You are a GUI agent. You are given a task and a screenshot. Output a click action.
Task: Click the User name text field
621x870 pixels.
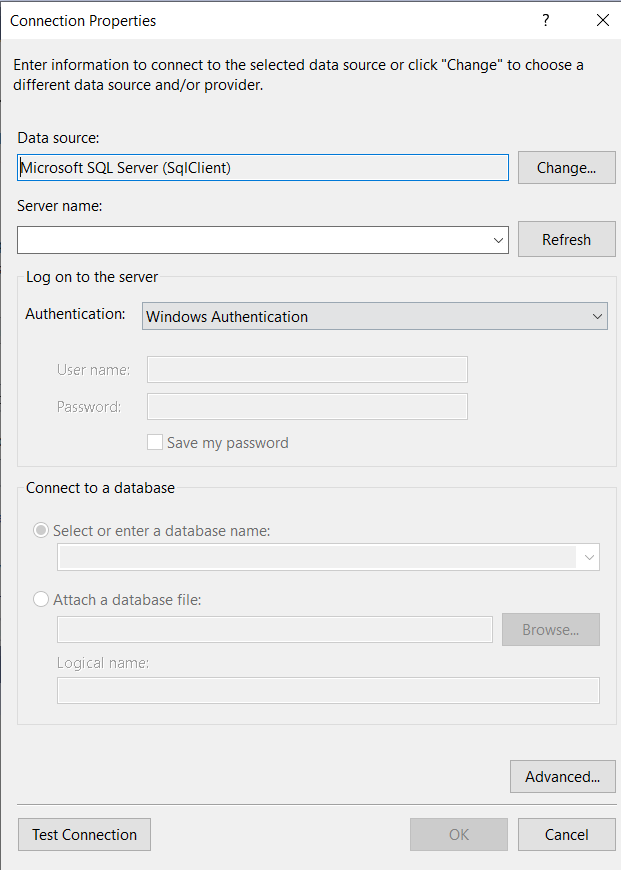(306, 369)
